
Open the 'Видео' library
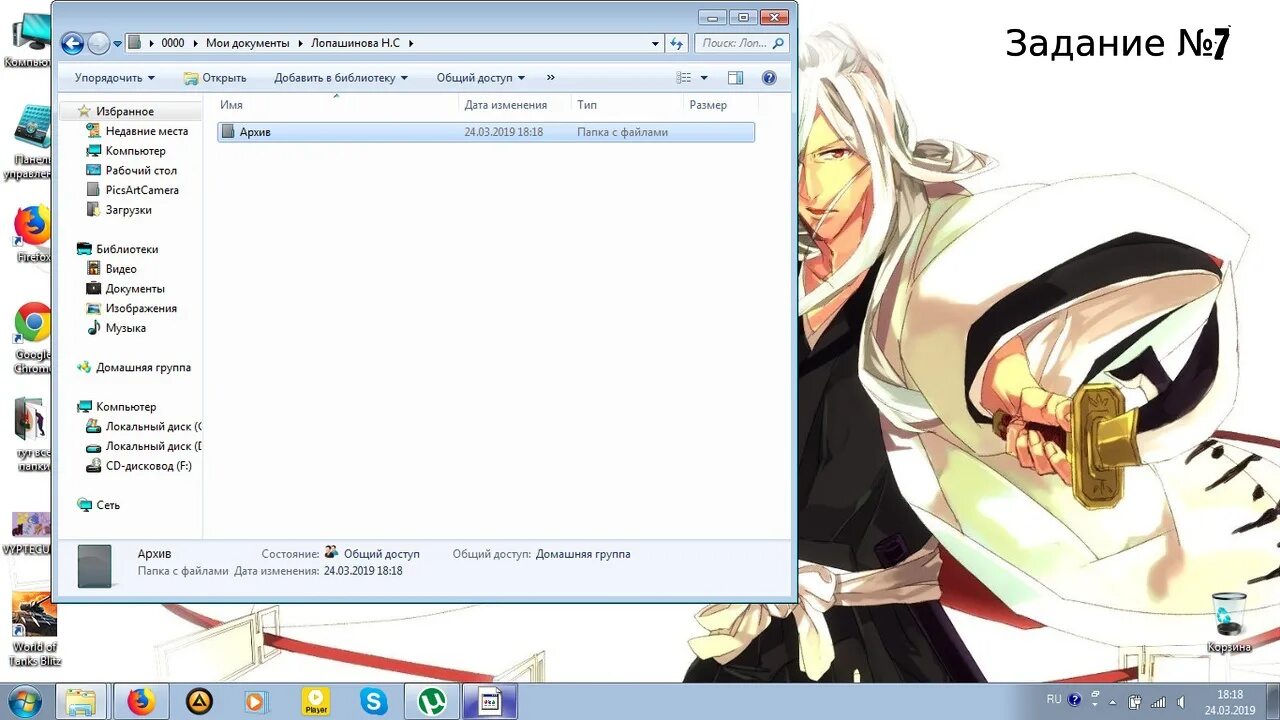[x=120, y=269]
